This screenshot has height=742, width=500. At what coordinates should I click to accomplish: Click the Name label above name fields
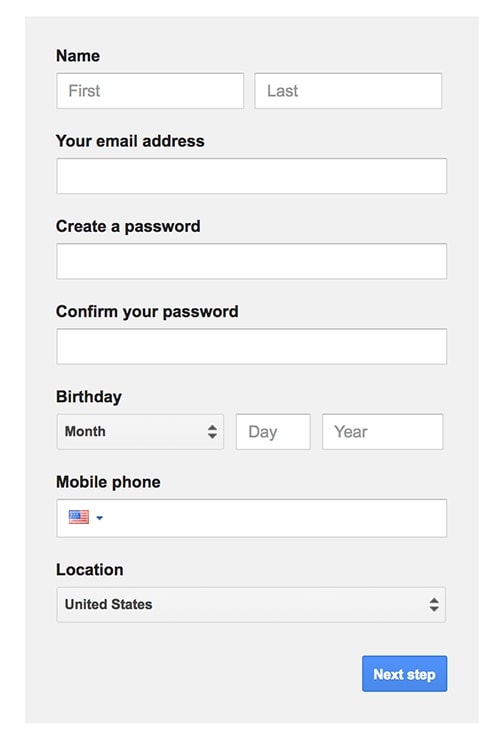pyautogui.click(x=78, y=56)
